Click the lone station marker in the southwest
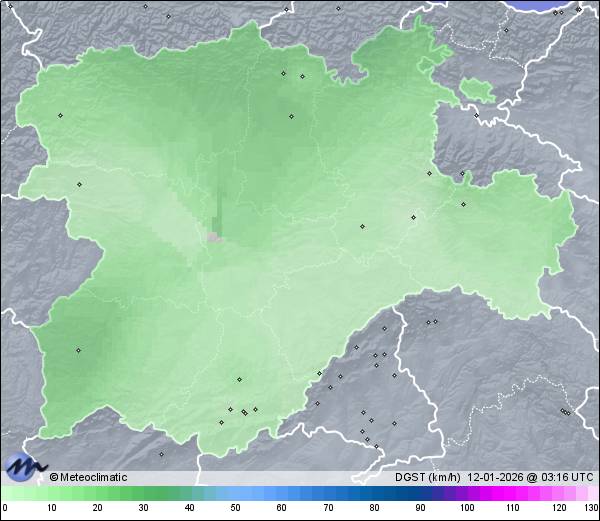Screen dimensions: 600x521 pyautogui.click(x=78, y=350)
